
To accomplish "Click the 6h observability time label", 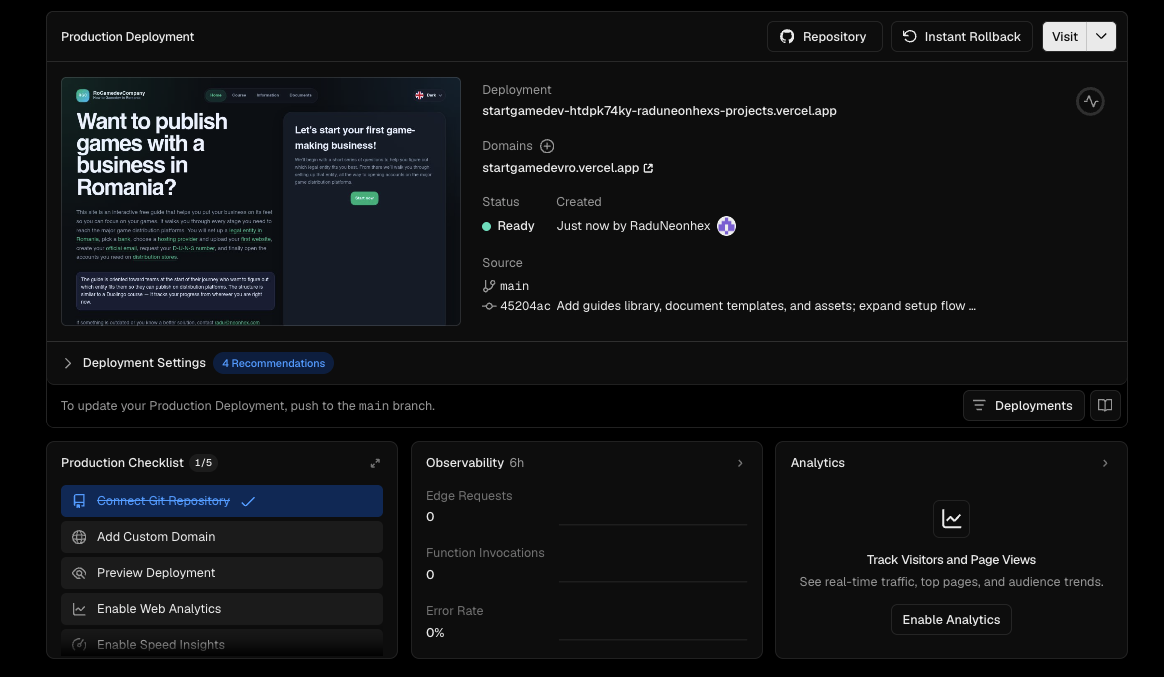I will pos(517,462).
